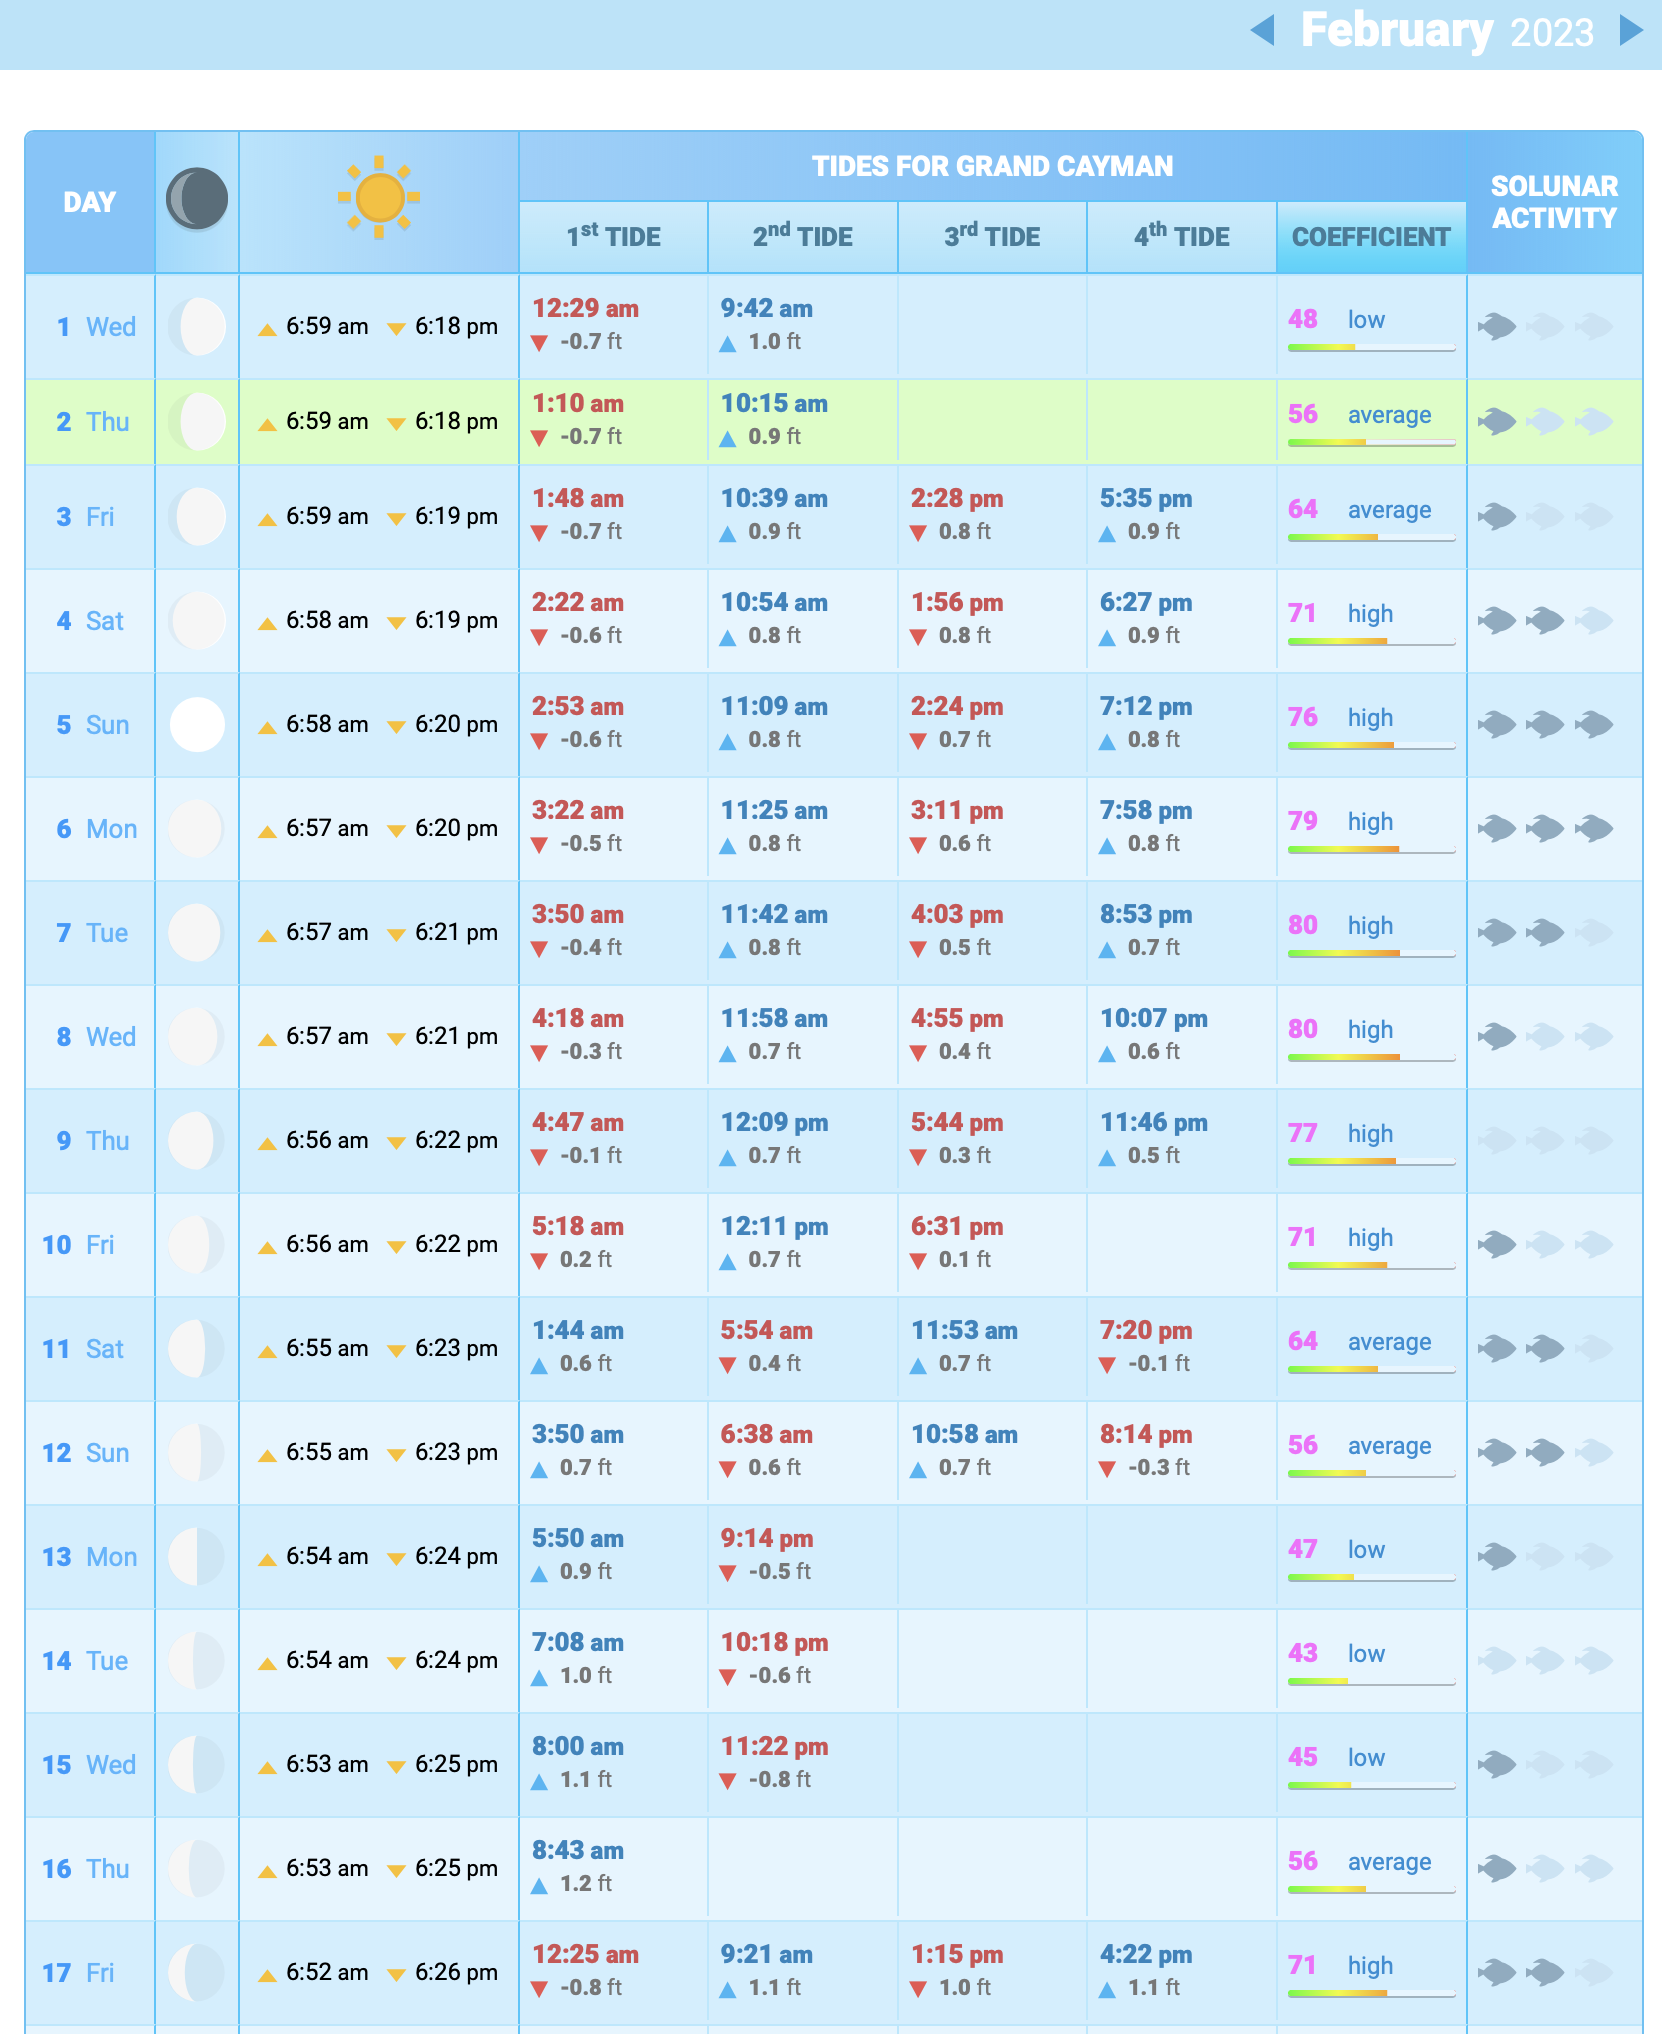Image resolution: width=1662 pixels, height=2034 pixels.
Task: Click solunar fish icons for 6 Mon
Action: pos(1545,829)
